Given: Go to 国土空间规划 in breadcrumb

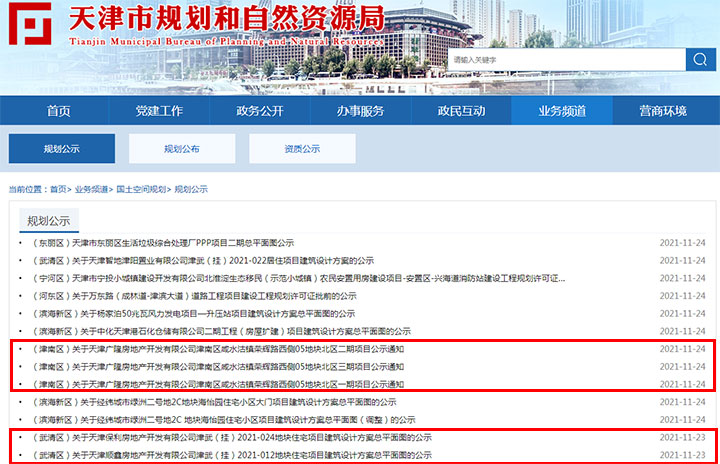Looking at the screenshot, I should pos(141,189).
